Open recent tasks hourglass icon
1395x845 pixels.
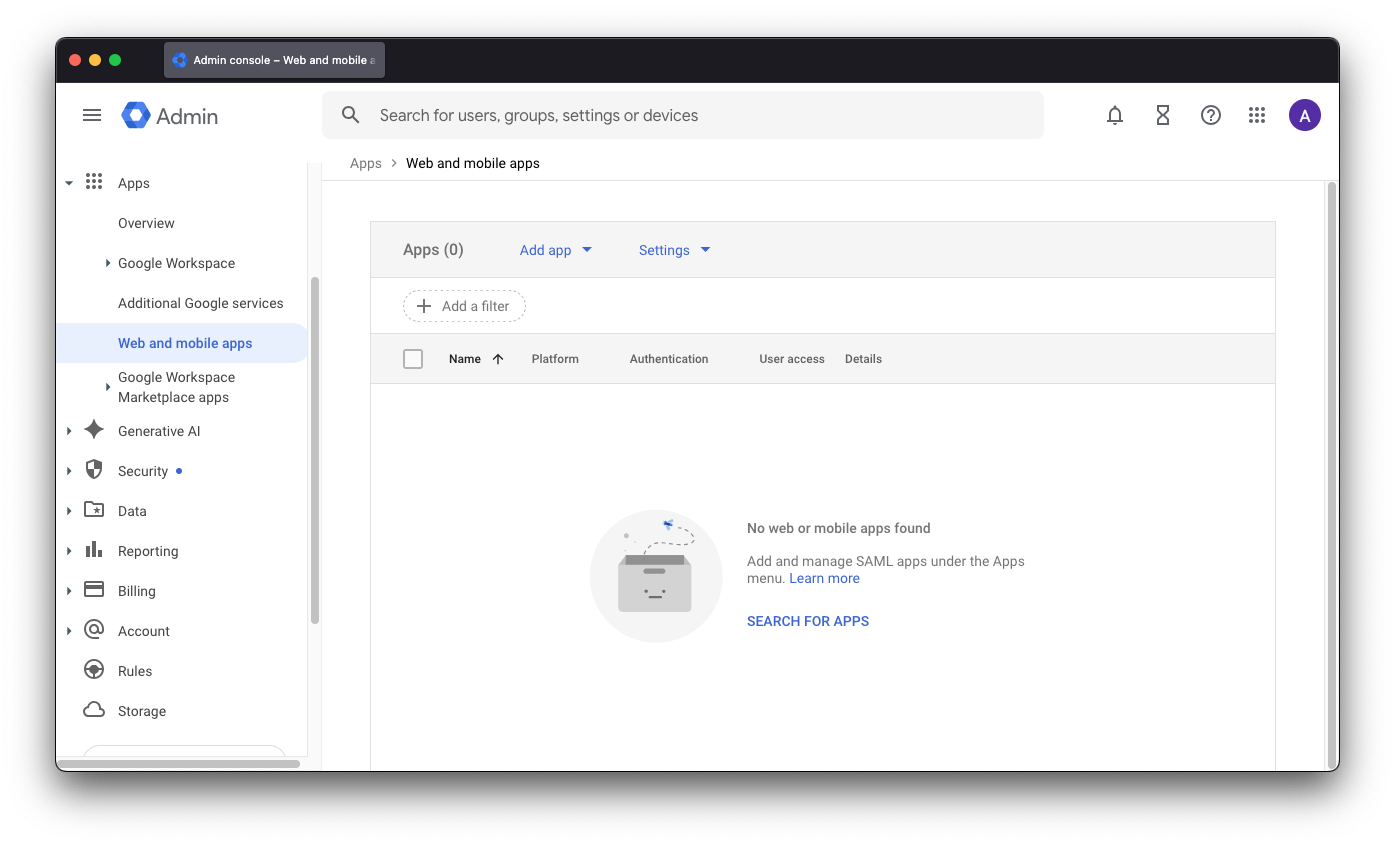[x=1162, y=115]
